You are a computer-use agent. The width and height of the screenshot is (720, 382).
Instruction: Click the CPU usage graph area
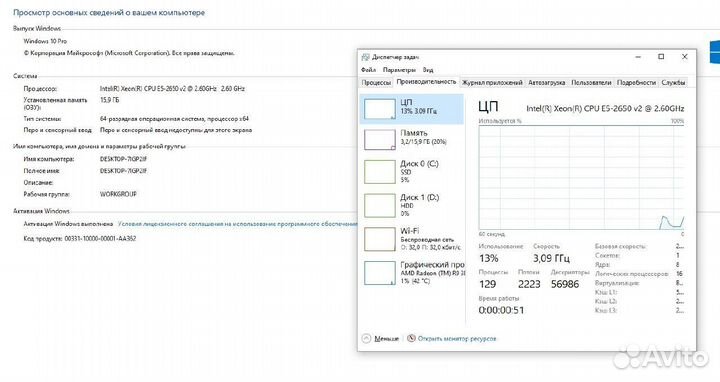[581, 178]
